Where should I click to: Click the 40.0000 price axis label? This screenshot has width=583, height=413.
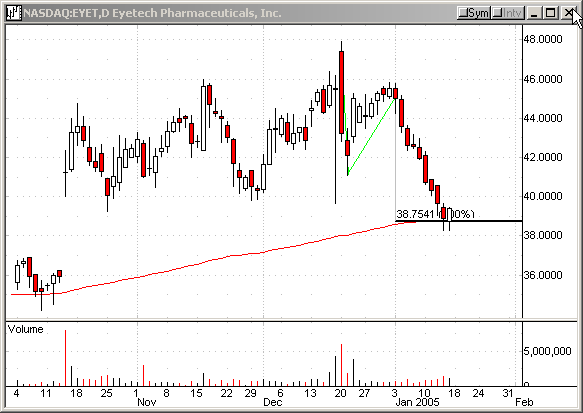click(543, 196)
